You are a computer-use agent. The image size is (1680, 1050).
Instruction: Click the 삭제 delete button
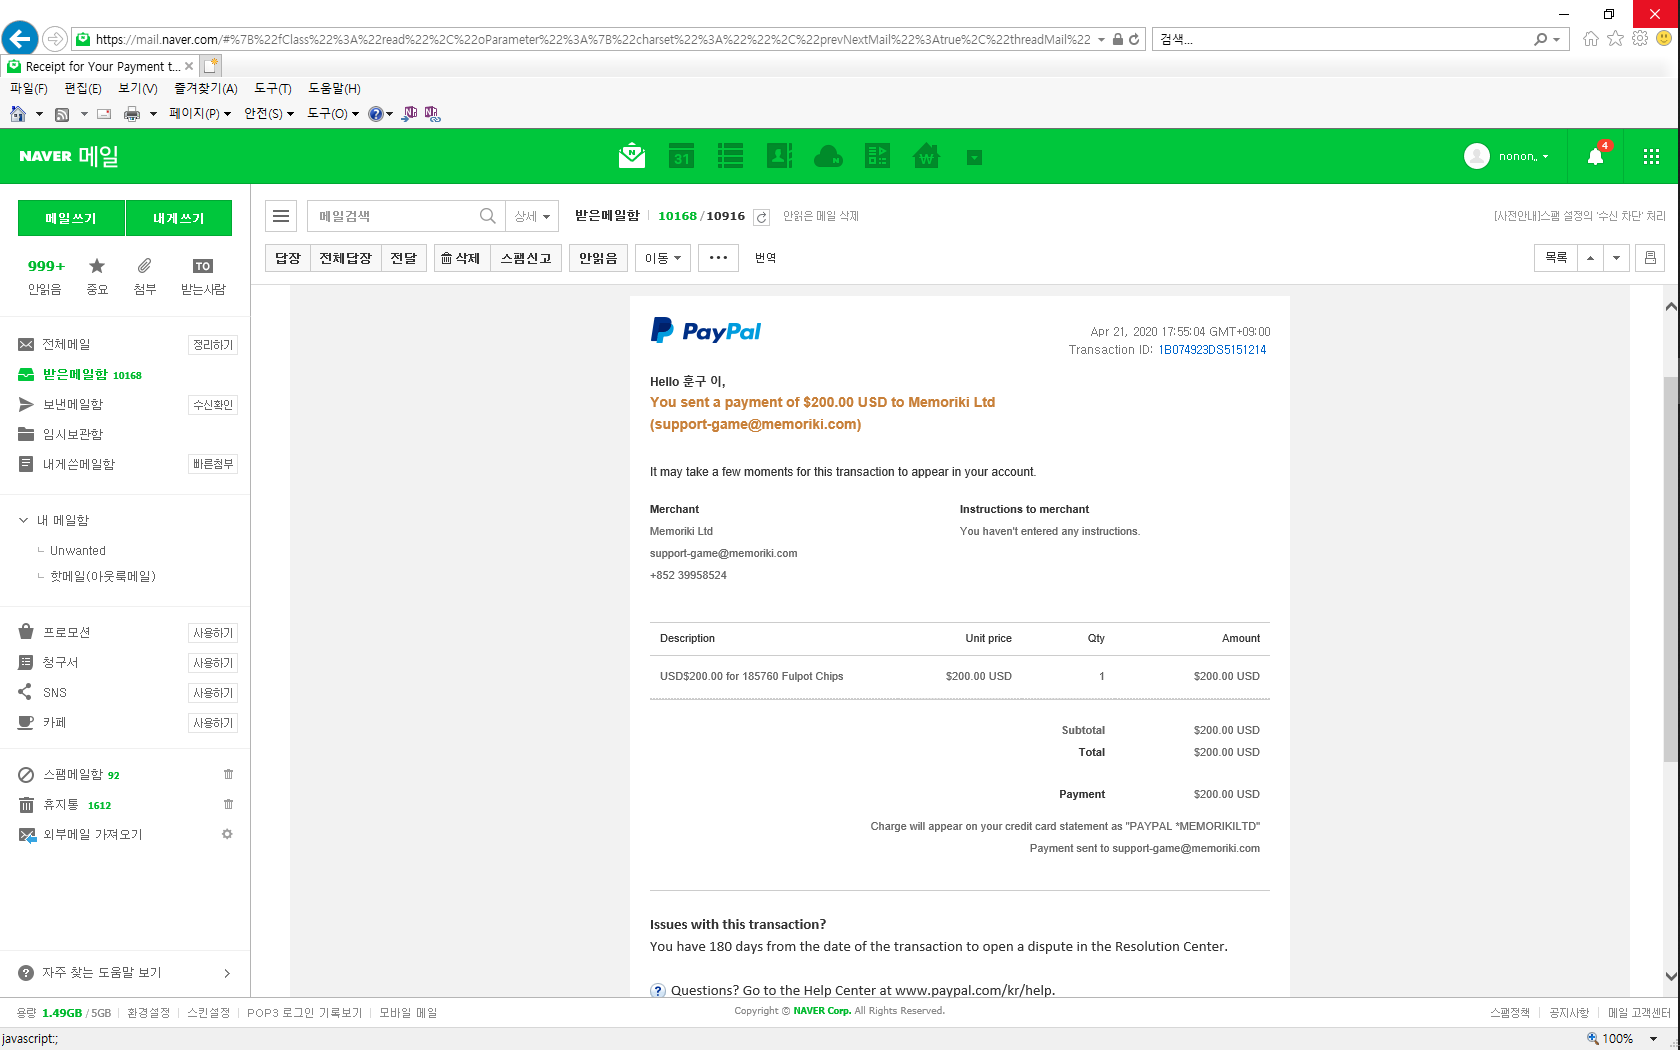pos(463,258)
